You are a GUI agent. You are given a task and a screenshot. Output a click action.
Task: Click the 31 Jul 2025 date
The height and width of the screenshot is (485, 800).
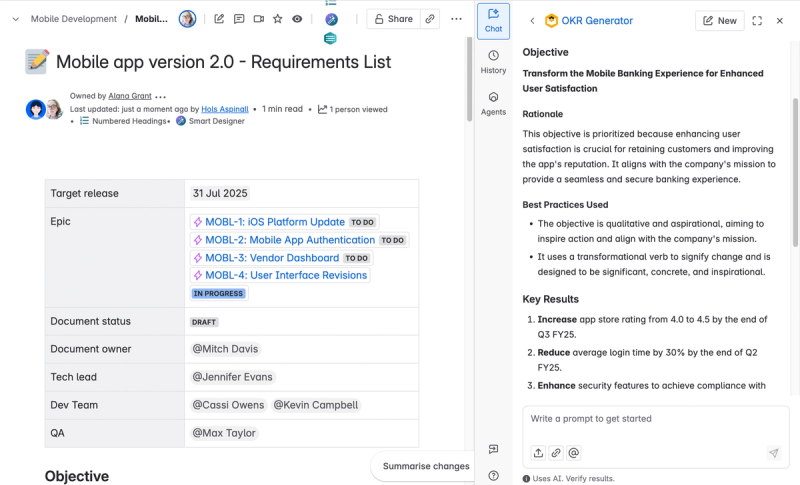(220, 193)
